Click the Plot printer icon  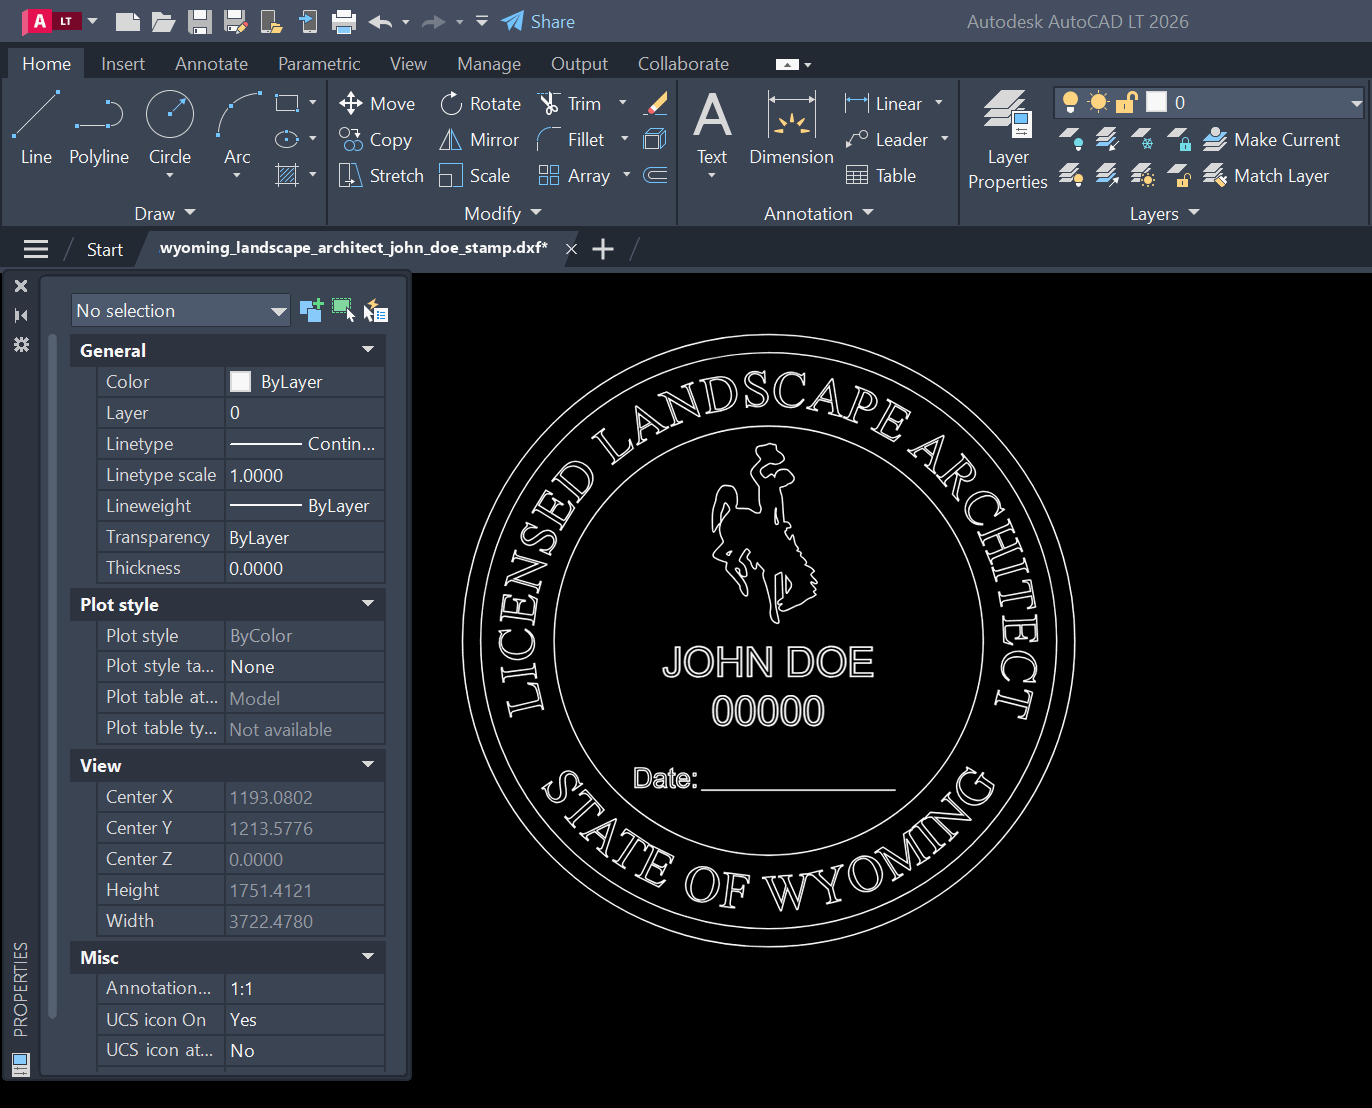(x=343, y=21)
